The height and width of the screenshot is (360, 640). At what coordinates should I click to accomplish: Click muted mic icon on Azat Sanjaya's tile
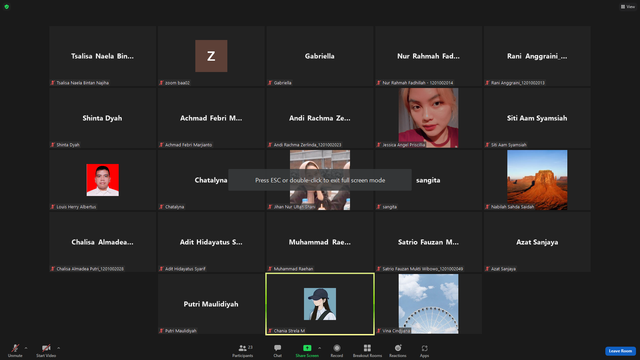(x=487, y=269)
